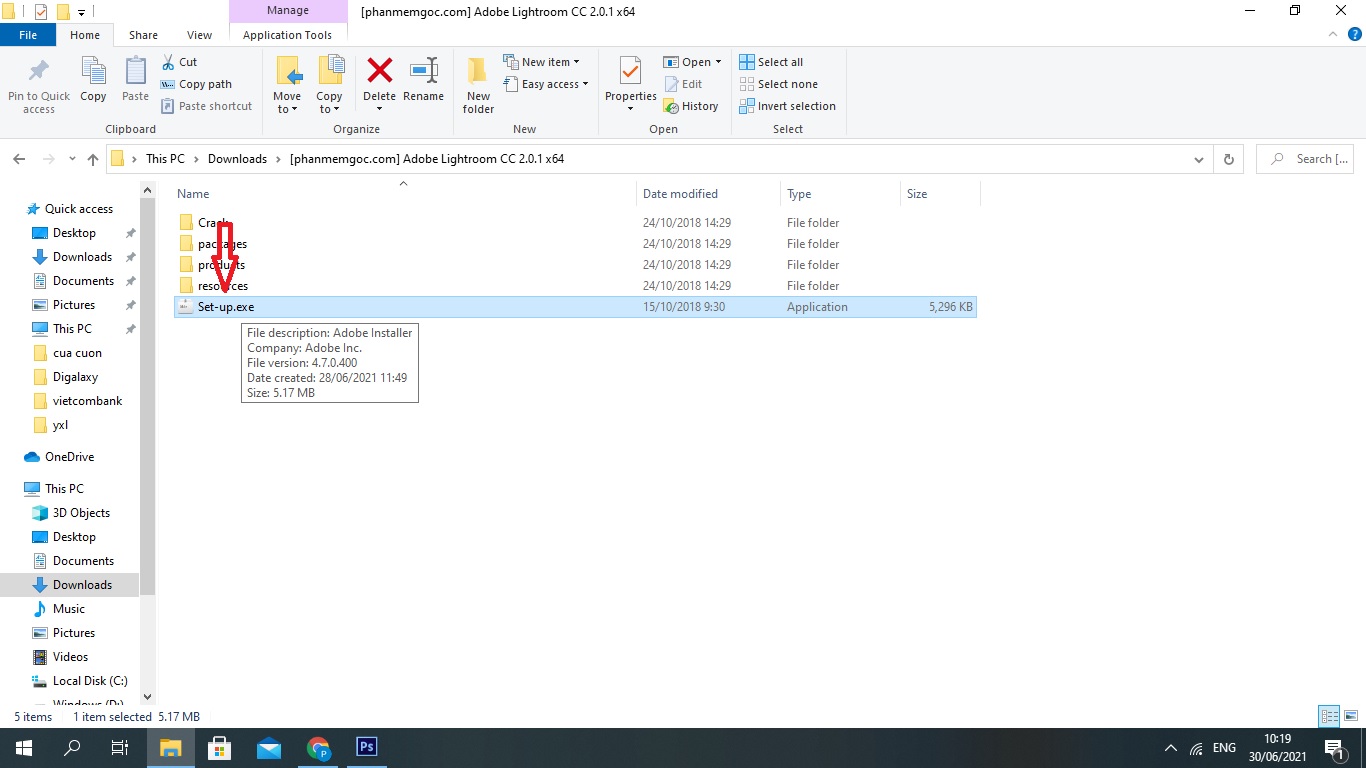
Task: Switch to the Home tab
Action: click(85, 35)
